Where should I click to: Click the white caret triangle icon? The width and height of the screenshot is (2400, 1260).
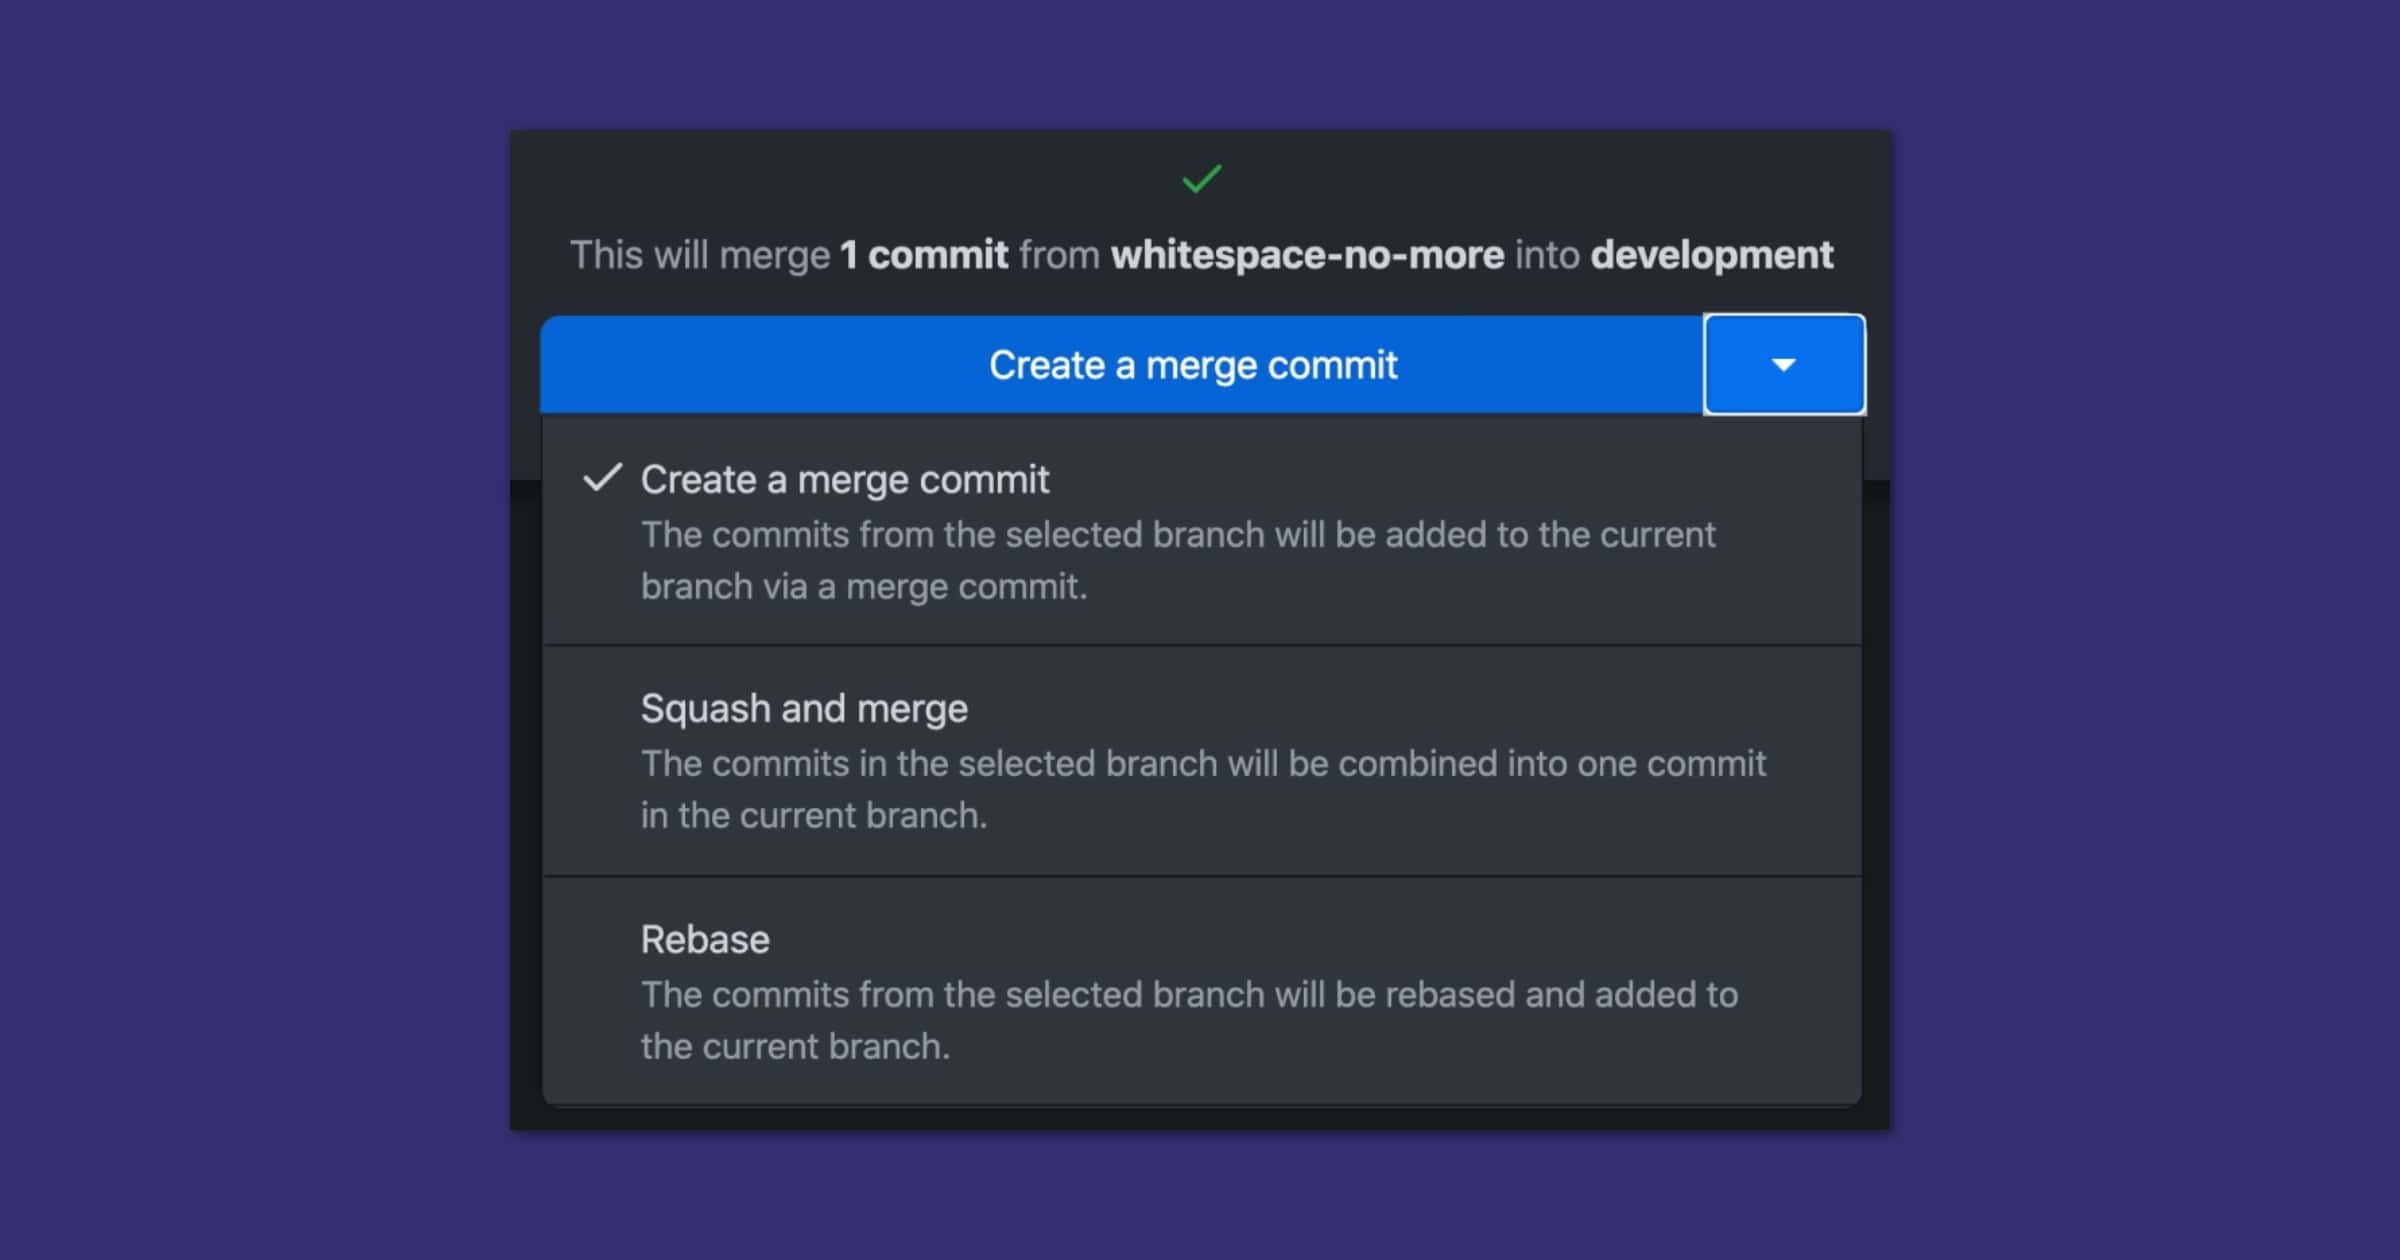(1783, 365)
